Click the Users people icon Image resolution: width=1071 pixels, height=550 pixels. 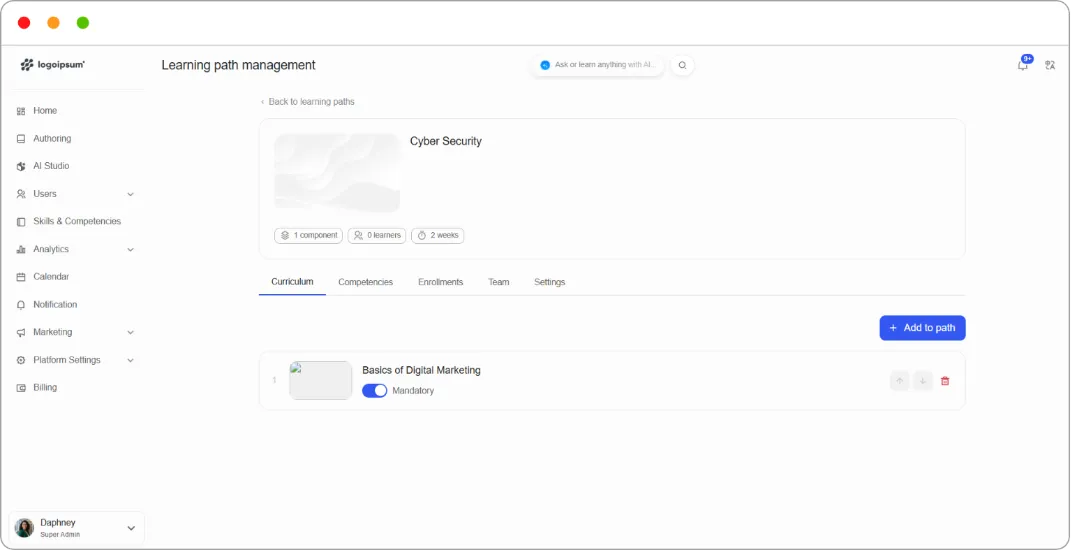pyautogui.click(x=20, y=194)
